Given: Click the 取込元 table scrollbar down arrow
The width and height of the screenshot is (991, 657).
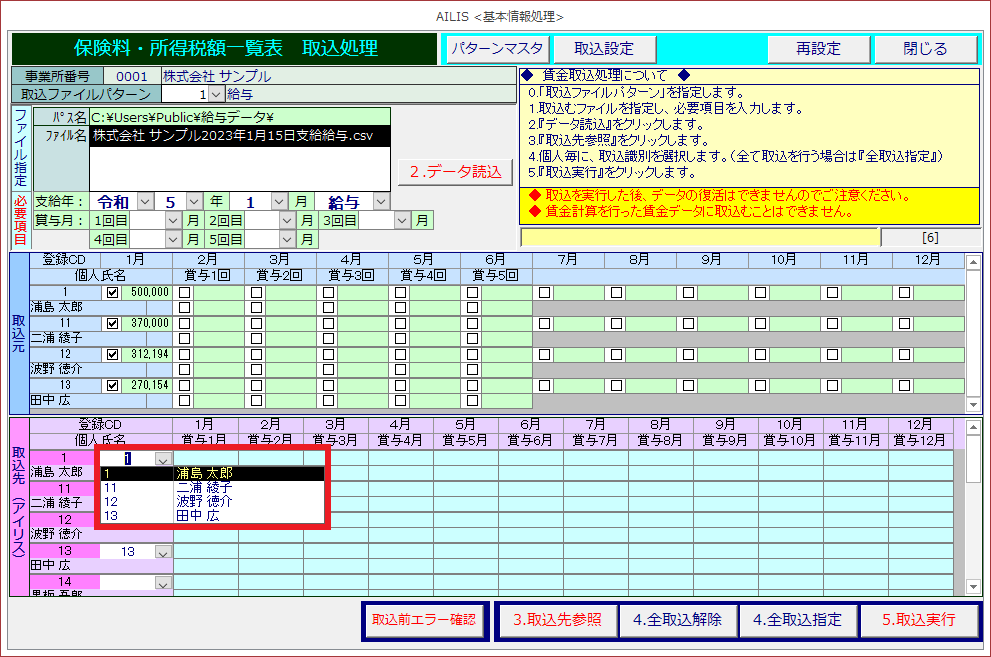Looking at the screenshot, I should point(974,404).
